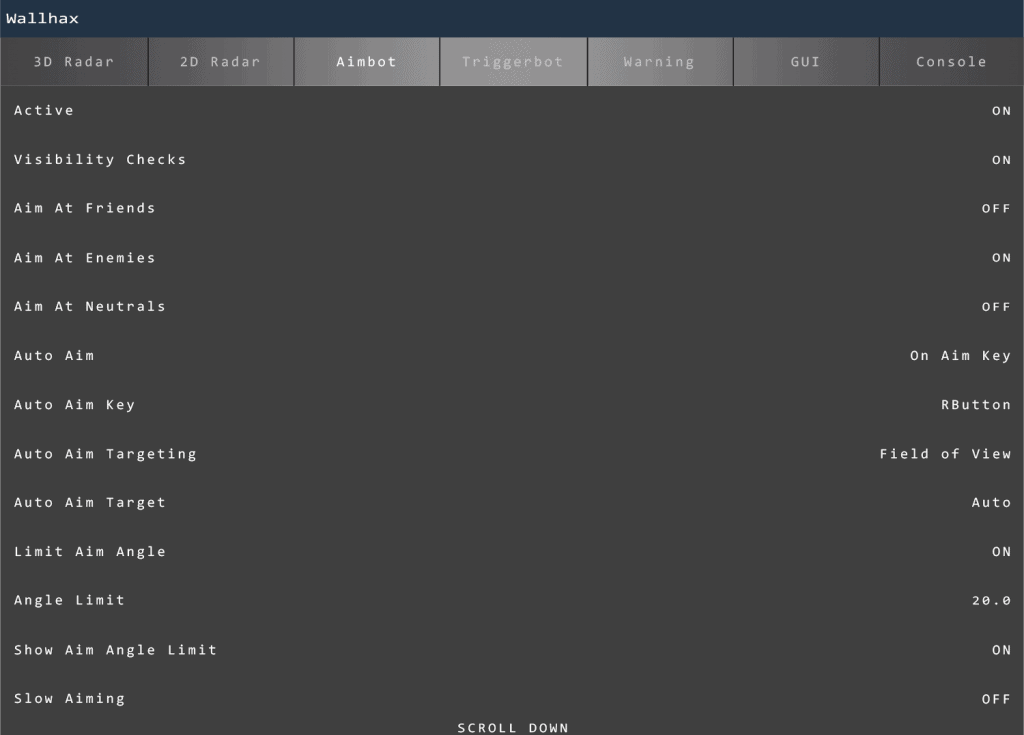
Task: Toggle the Limit Aim Angle setting
Action: click(x=1001, y=552)
